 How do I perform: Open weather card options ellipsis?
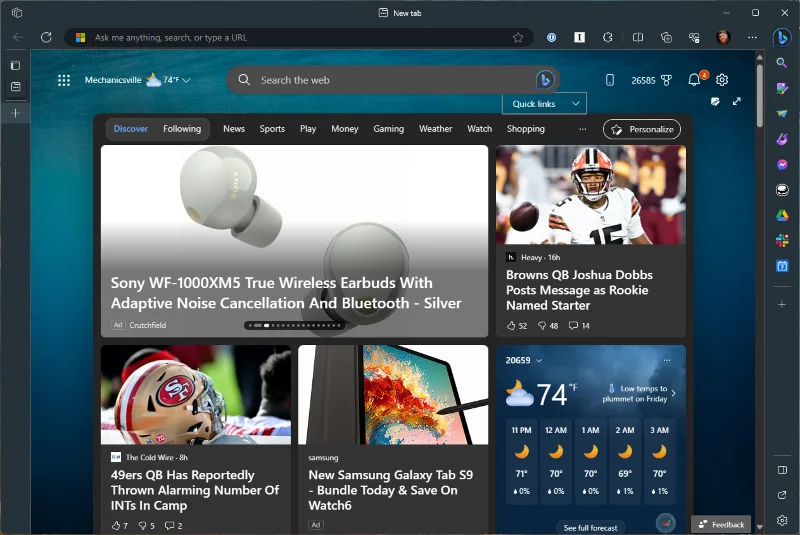(667, 360)
